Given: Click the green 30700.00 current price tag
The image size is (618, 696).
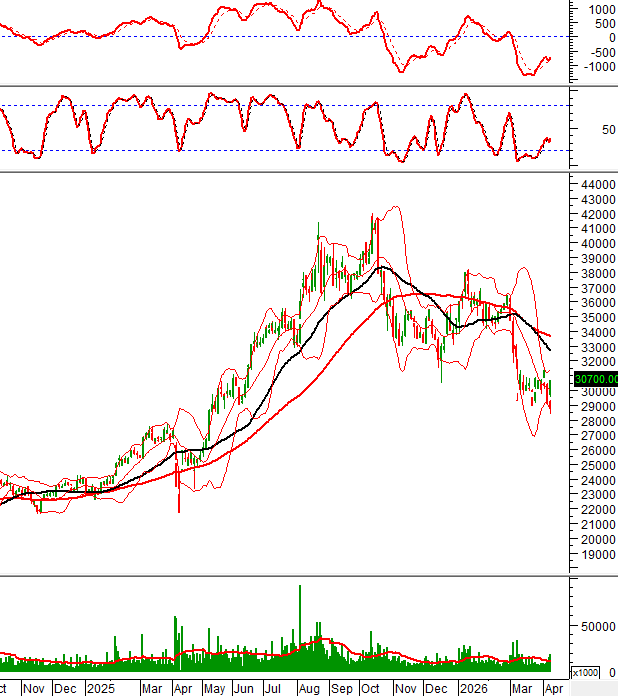Looking at the screenshot, I should 595,379.
